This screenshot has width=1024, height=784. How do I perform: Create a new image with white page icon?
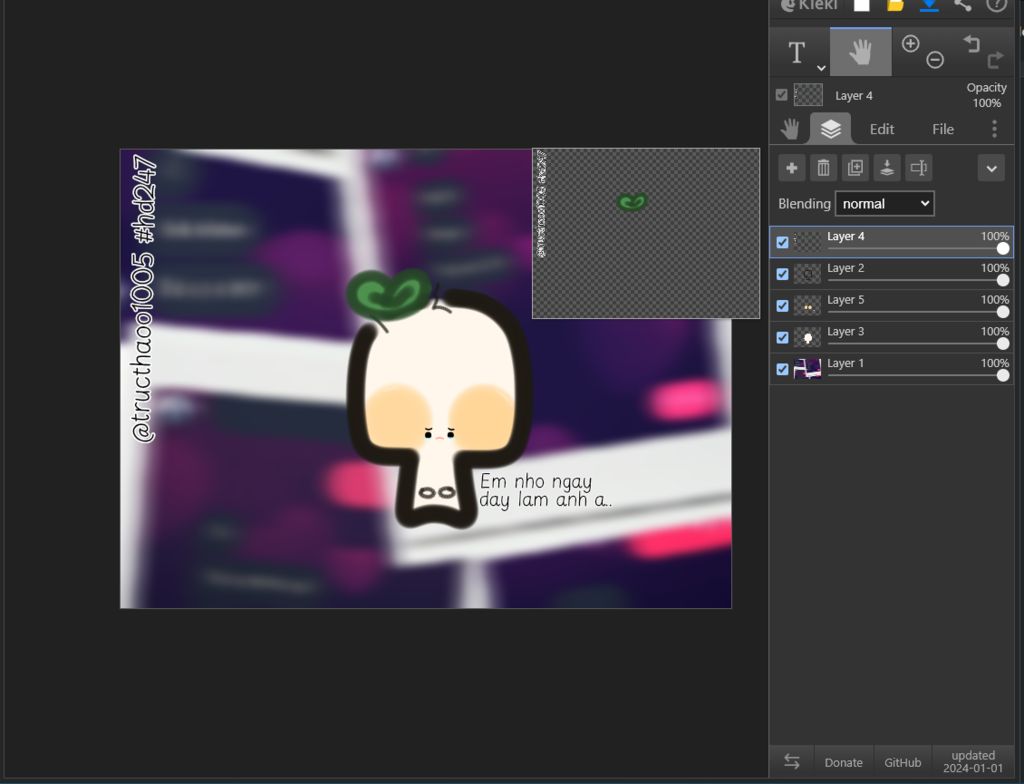[x=862, y=5]
